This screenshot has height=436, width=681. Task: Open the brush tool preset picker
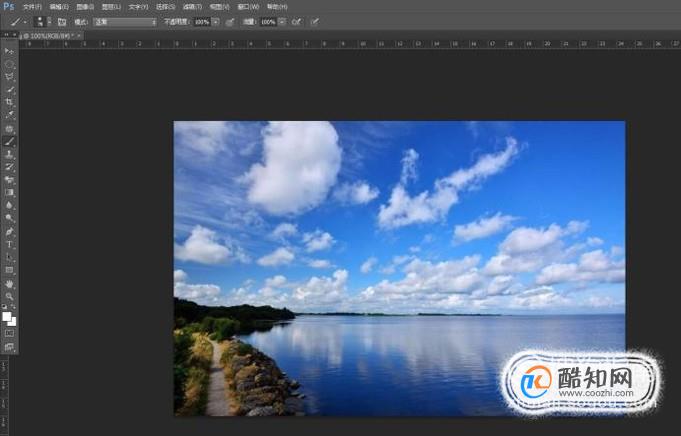tap(18, 22)
